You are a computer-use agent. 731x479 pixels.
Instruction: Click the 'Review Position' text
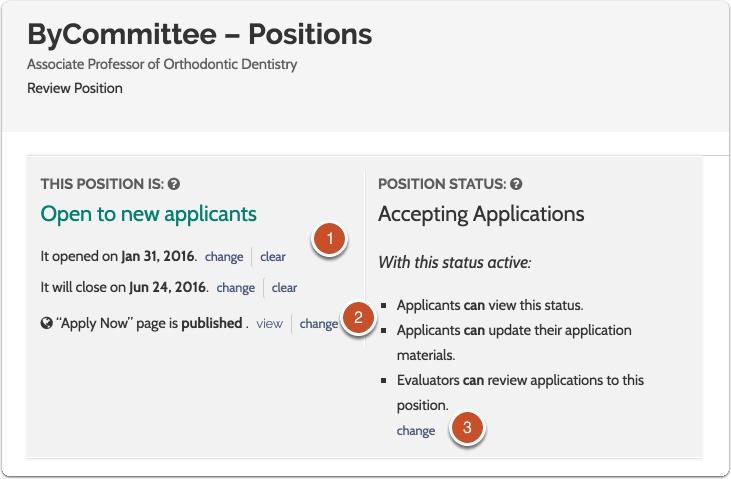75,88
